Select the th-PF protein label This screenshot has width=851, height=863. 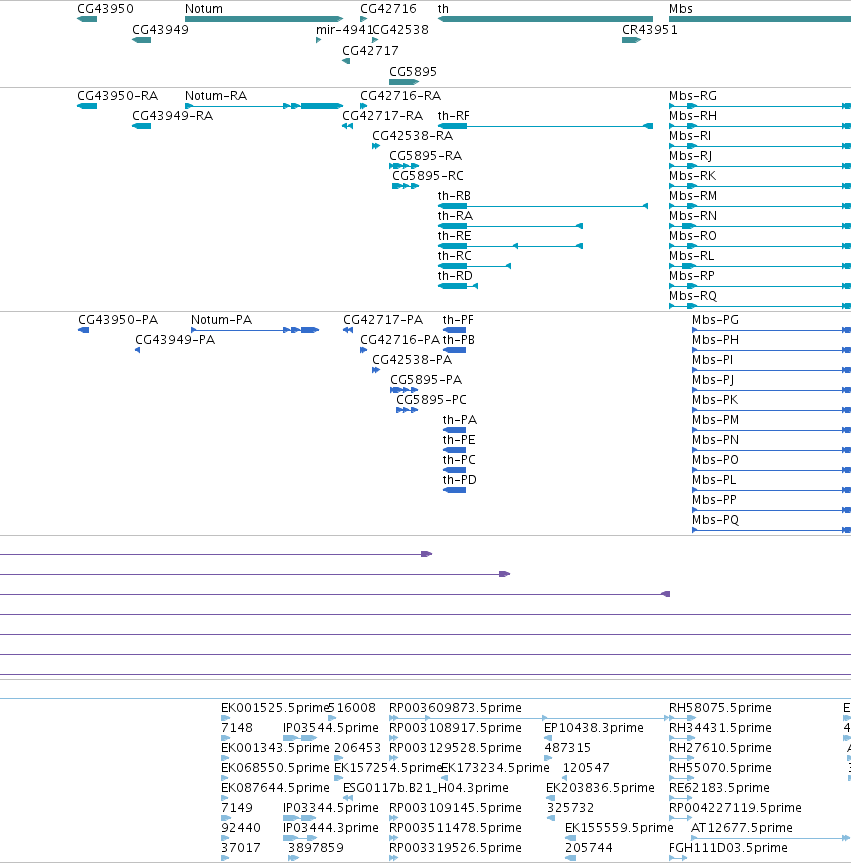[x=458, y=320]
